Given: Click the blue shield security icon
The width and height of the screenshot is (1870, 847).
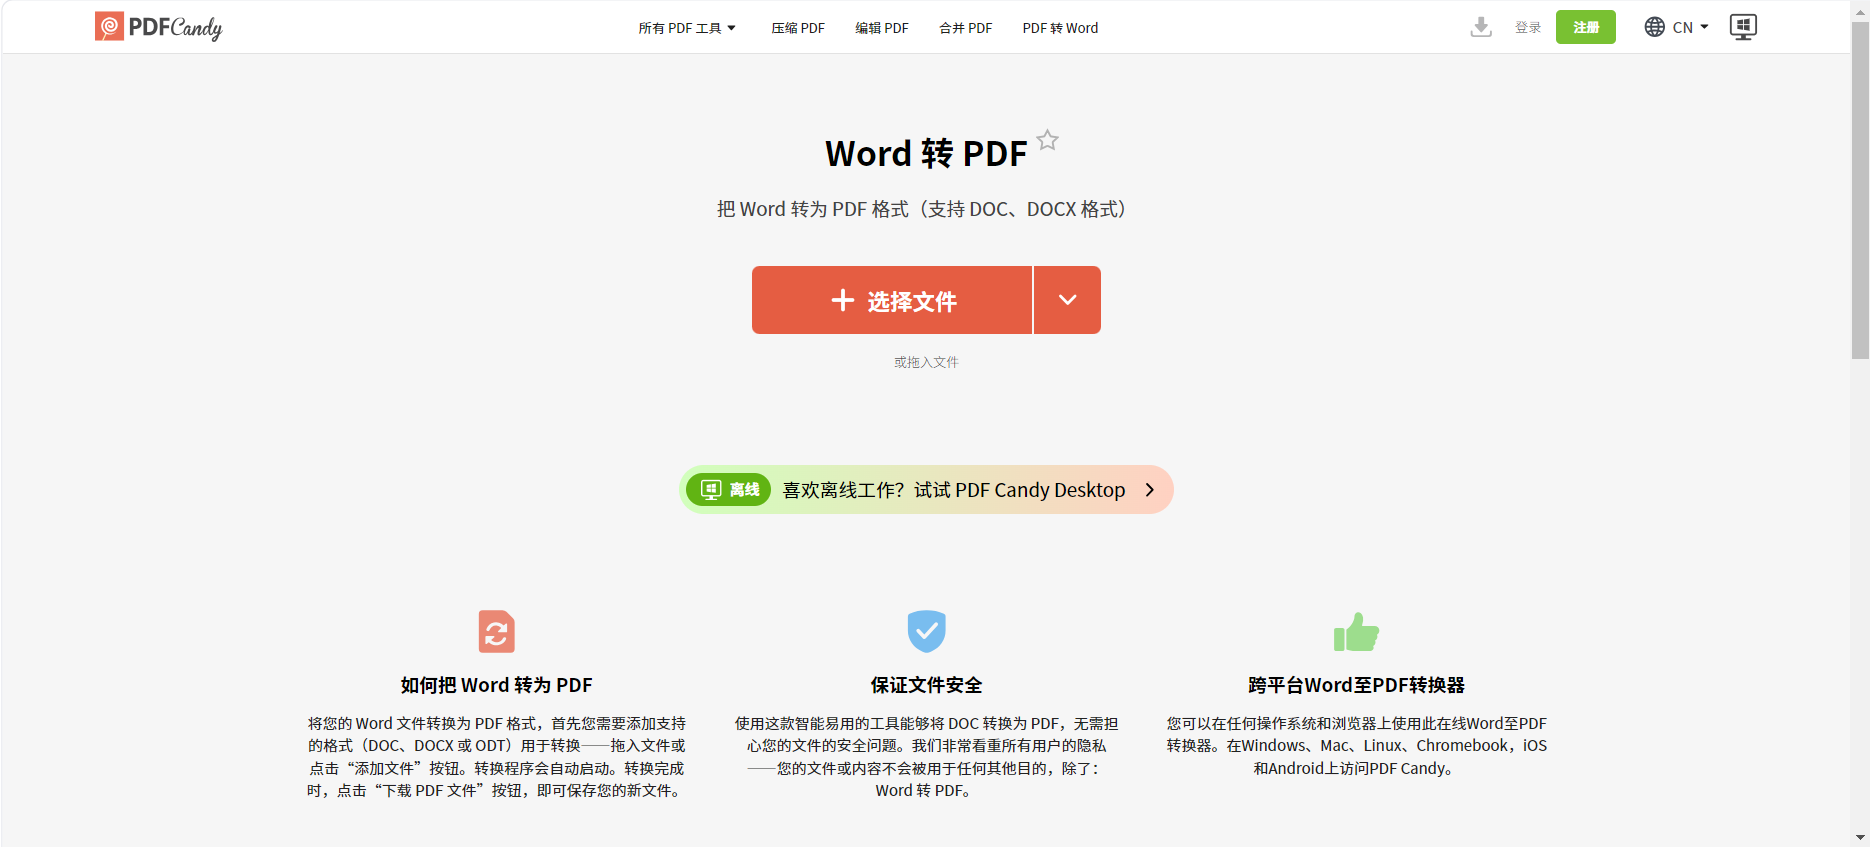Looking at the screenshot, I should [x=926, y=631].
